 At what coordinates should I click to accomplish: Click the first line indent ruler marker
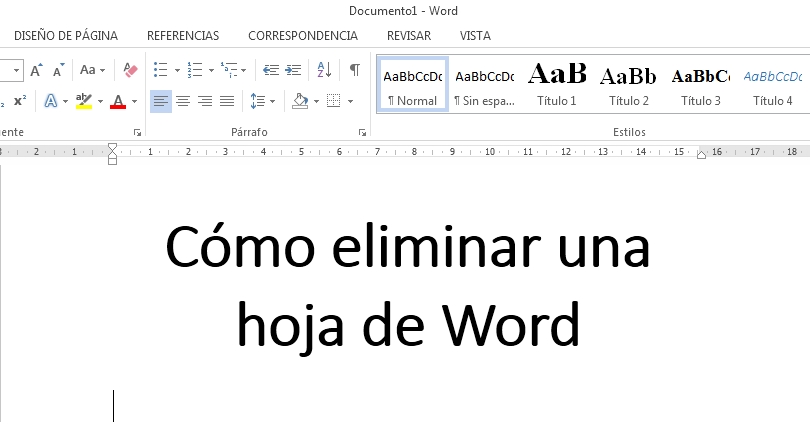pos(113,147)
